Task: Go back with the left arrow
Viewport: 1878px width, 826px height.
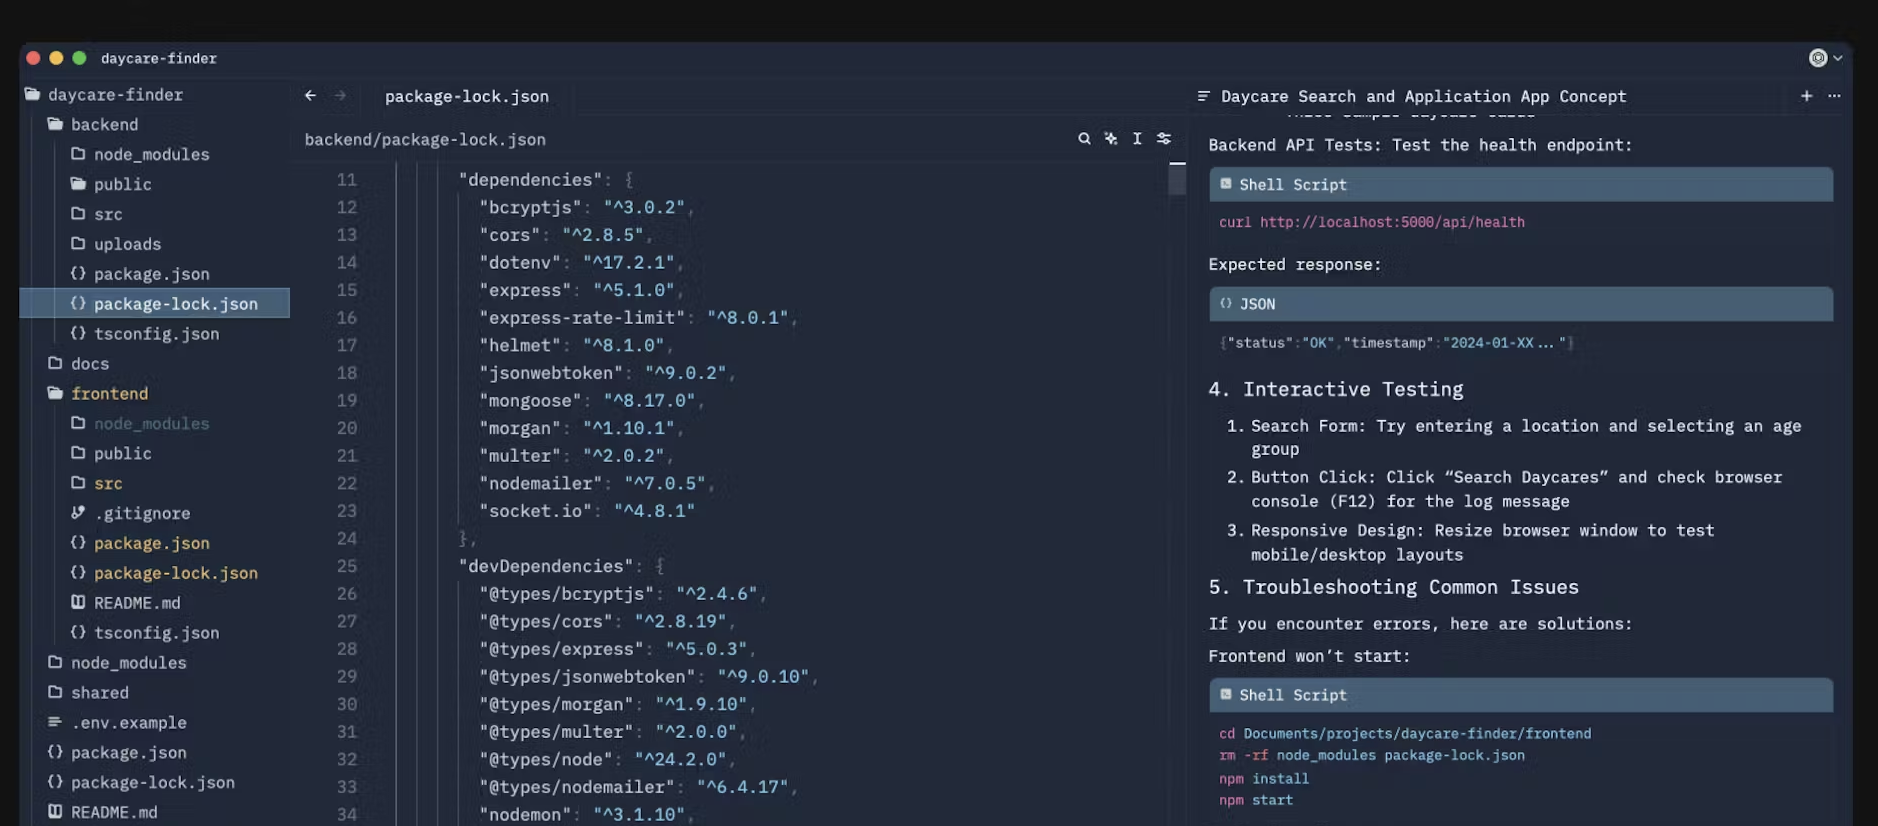Action: click(310, 96)
